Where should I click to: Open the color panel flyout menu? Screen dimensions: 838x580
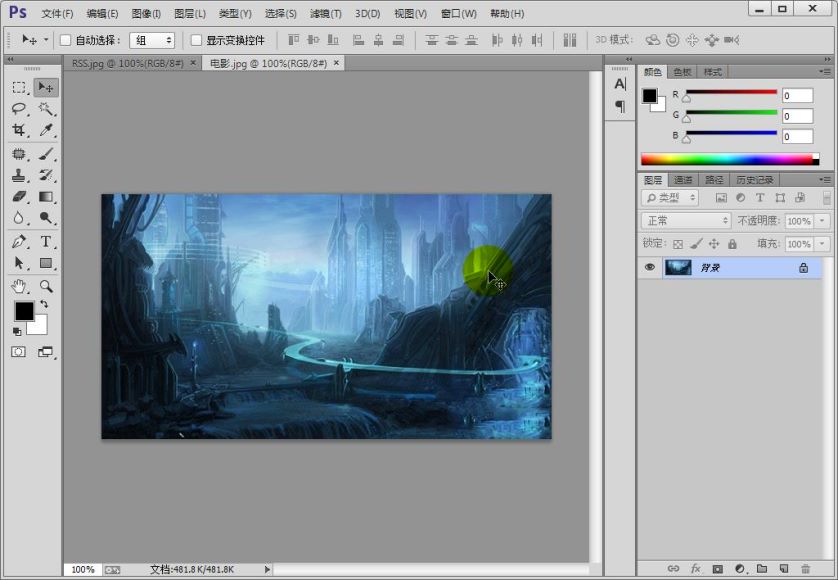click(825, 72)
